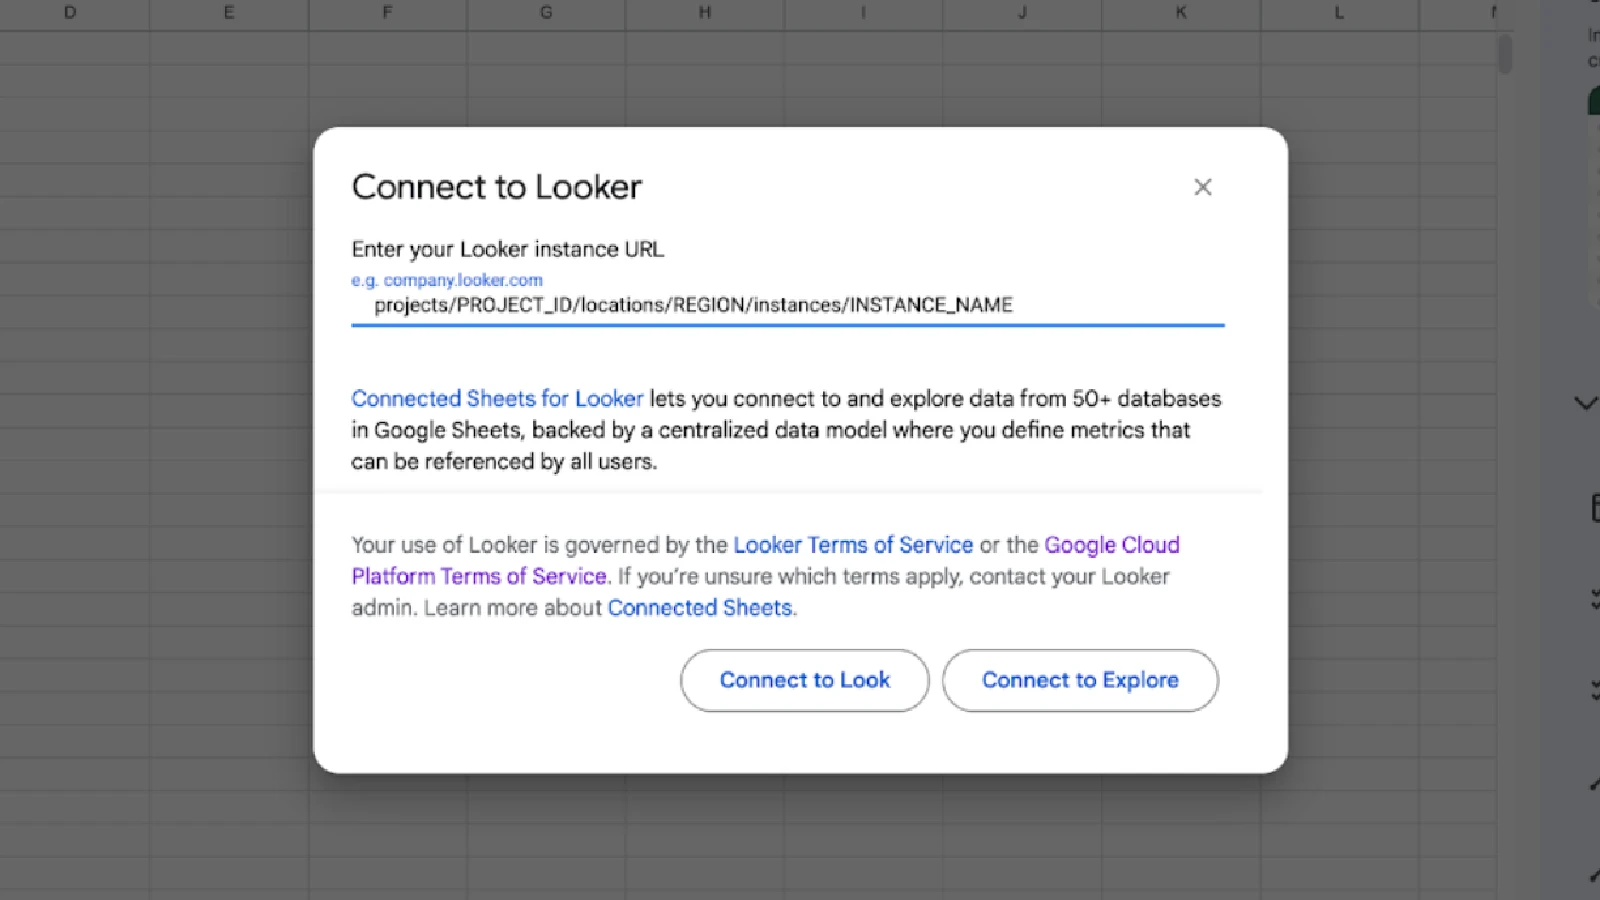Follow the Connected Sheets learn more link
This screenshot has width=1600, height=900.
[x=700, y=608]
